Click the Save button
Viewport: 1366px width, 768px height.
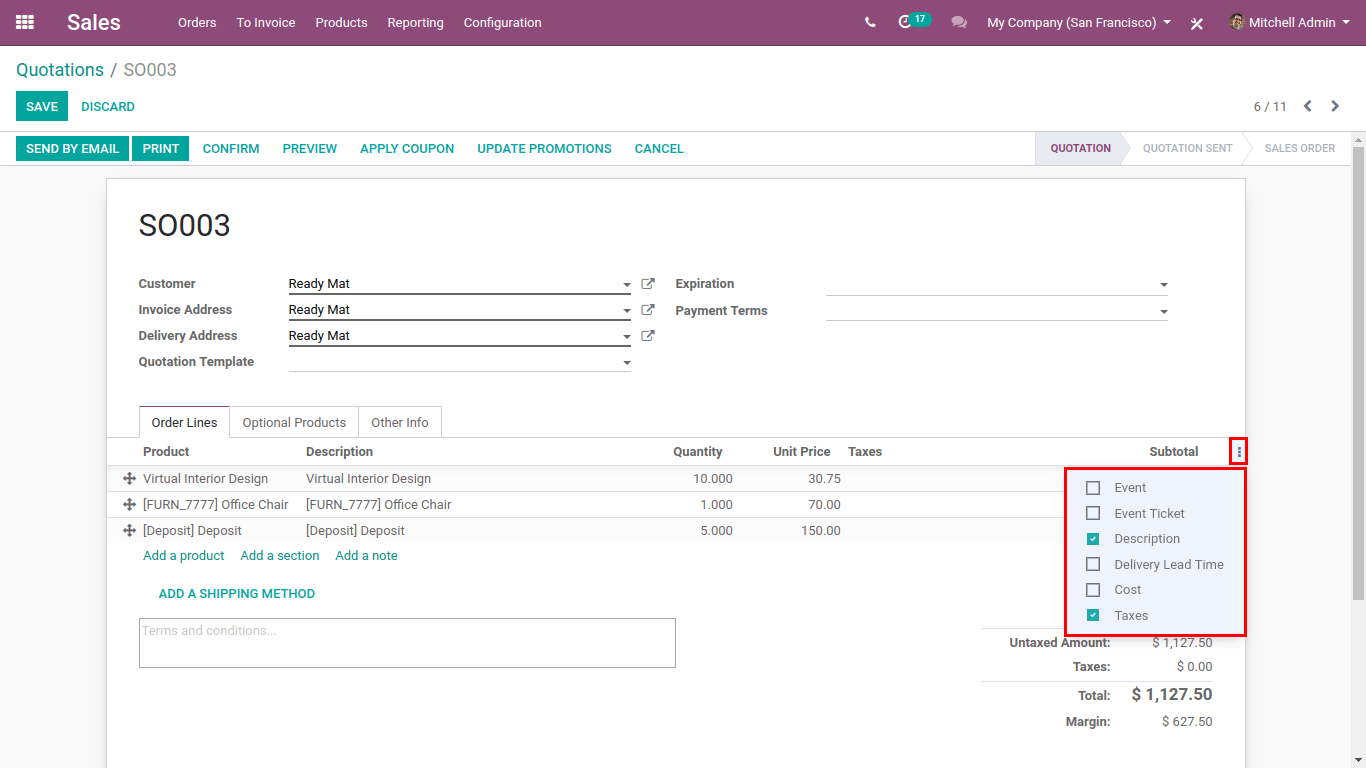click(x=42, y=106)
